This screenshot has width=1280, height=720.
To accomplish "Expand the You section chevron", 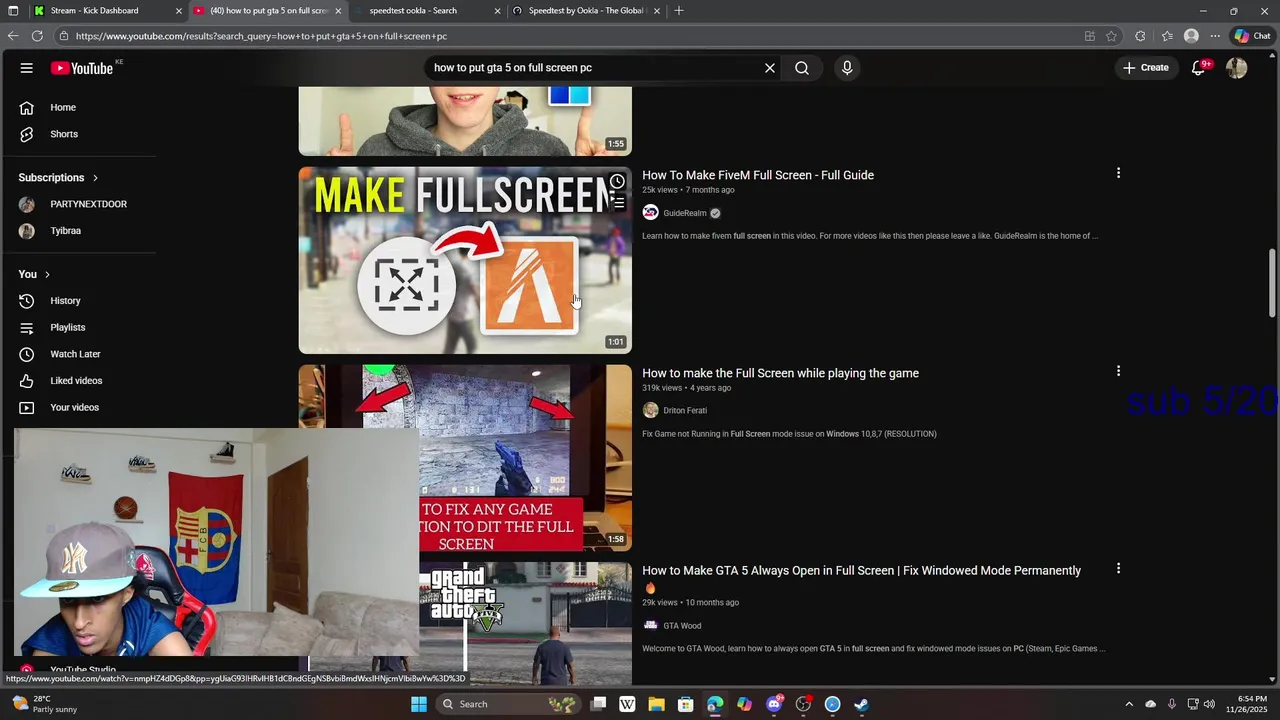I will (47, 275).
